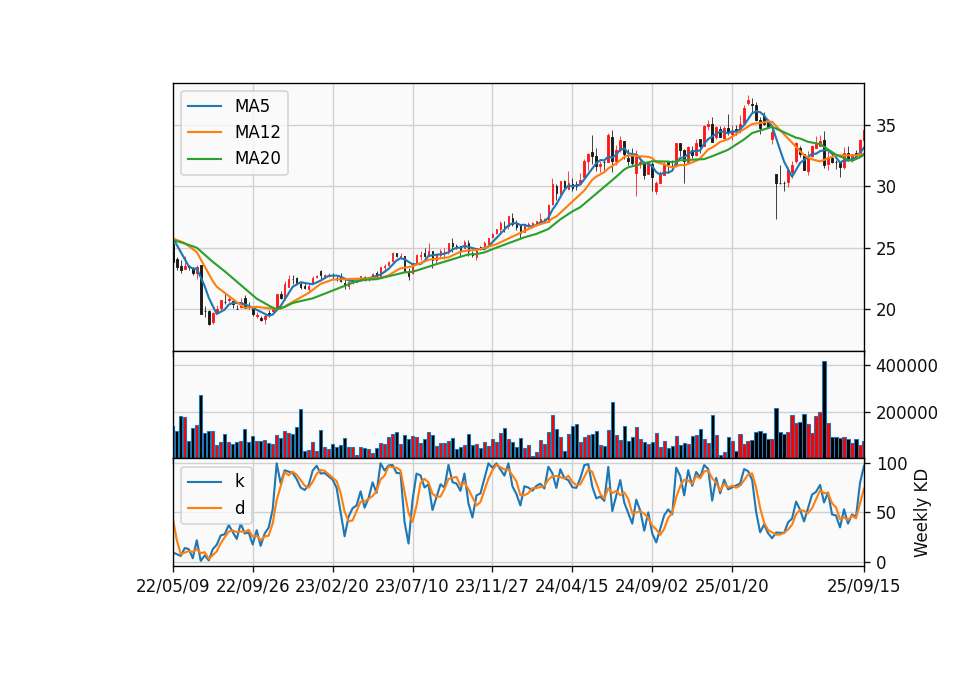Click the price axis value 30
The width and height of the screenshot is (960, 690).
click(885, 187)
